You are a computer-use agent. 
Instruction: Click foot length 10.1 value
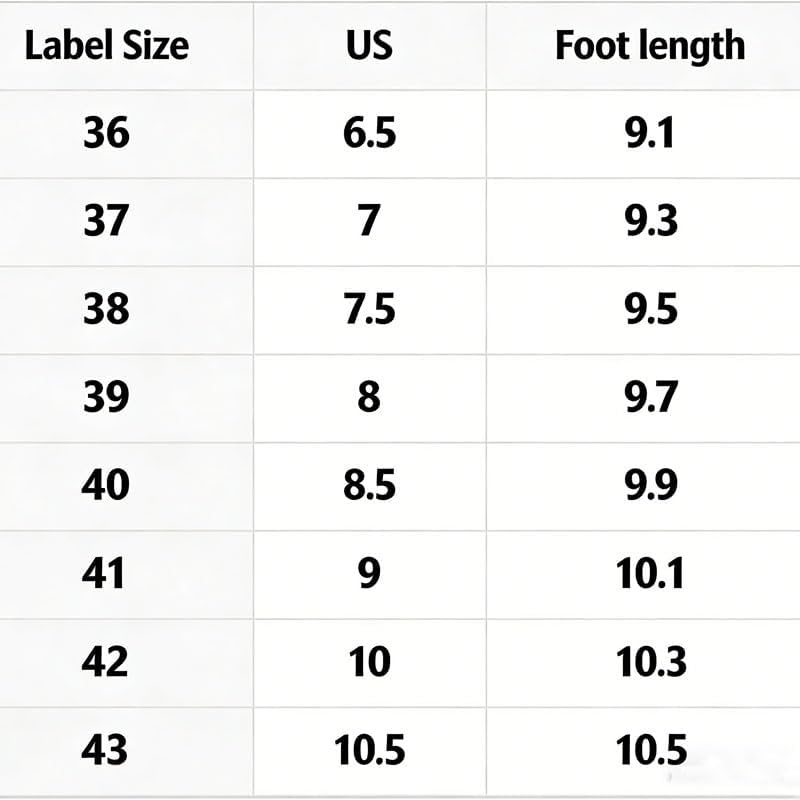point(650,573)
